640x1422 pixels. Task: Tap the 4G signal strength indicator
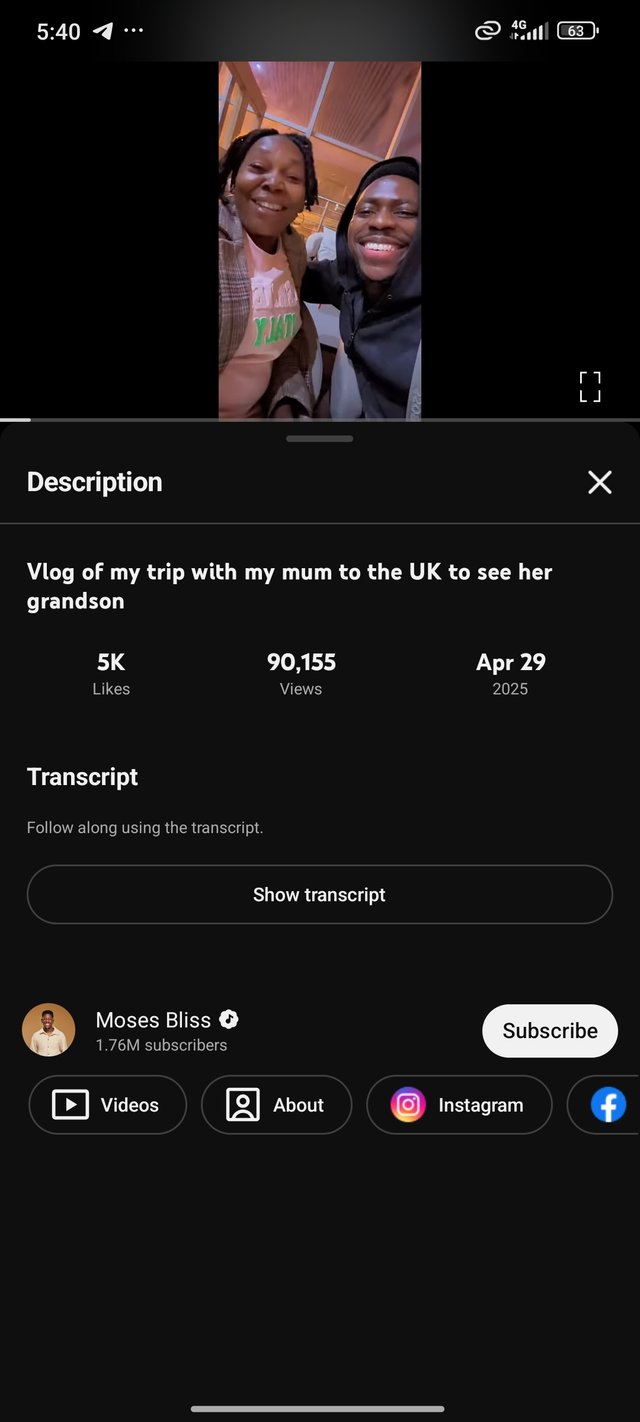pyautogui.click(x=529, y=30)
